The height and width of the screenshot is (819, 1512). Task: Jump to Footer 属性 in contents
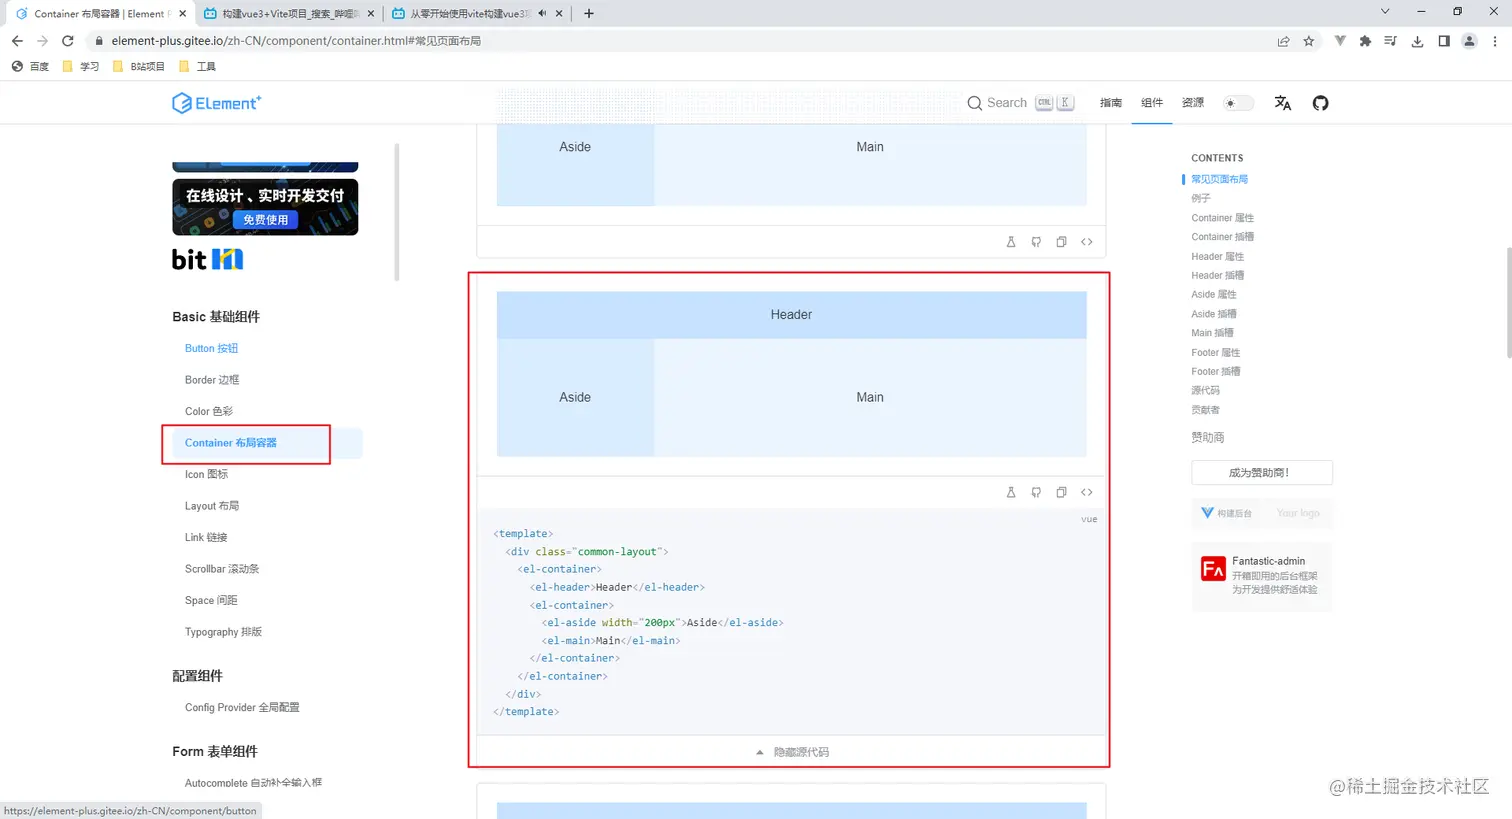pyautogui.click(x=1216, y=352)
